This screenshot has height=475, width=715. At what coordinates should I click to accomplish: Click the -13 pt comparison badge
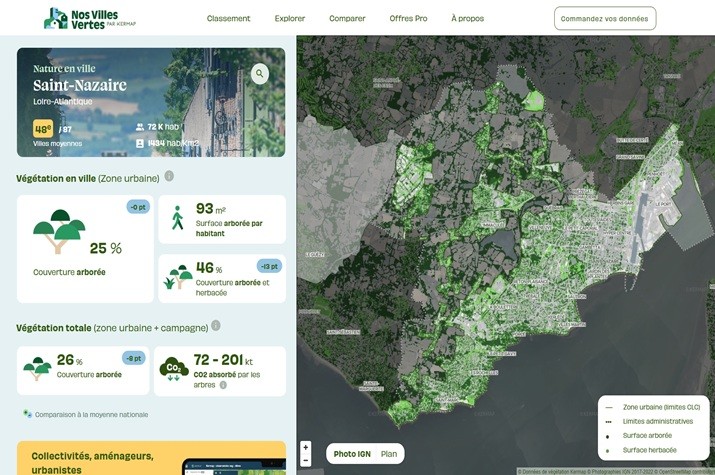point(269,266)
